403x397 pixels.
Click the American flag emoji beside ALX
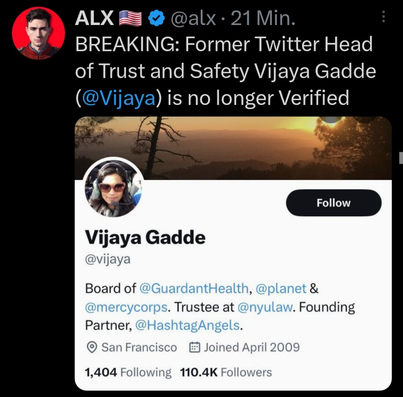[x=130, y=18]
